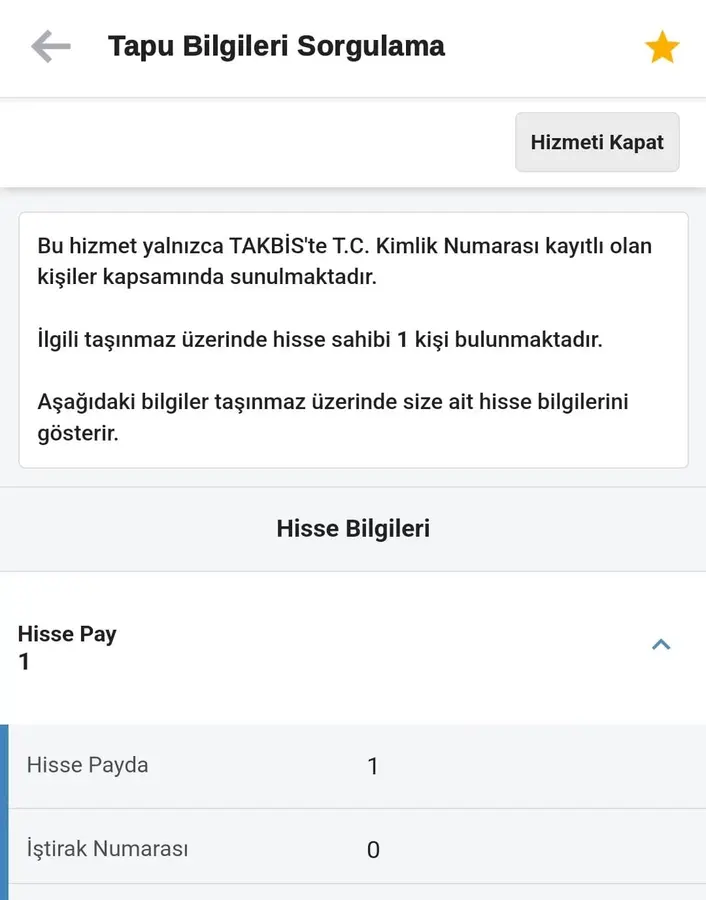Go back using the left arrow
Image resolution: width=706 pixels, height=900 pixels.
(x=50, y=46)
